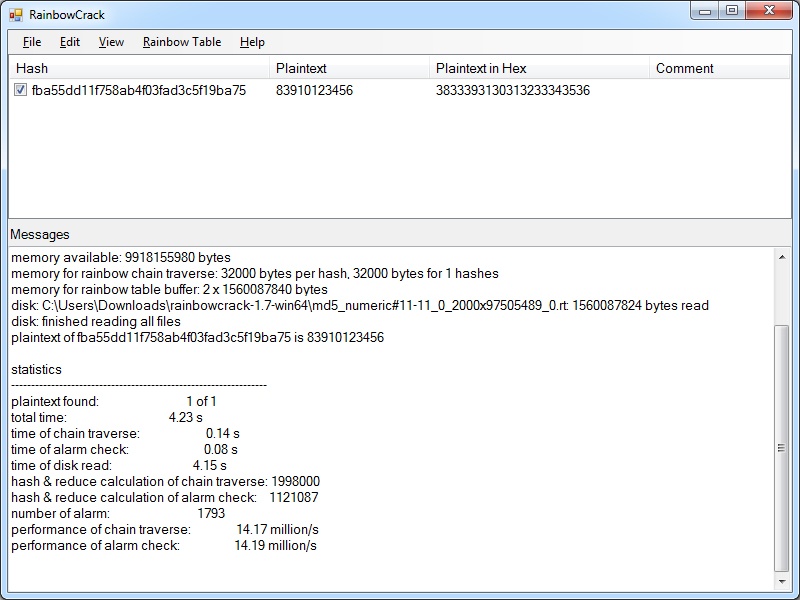Sort by the Hash column header
800x600 pixels.
click(139, 68)
